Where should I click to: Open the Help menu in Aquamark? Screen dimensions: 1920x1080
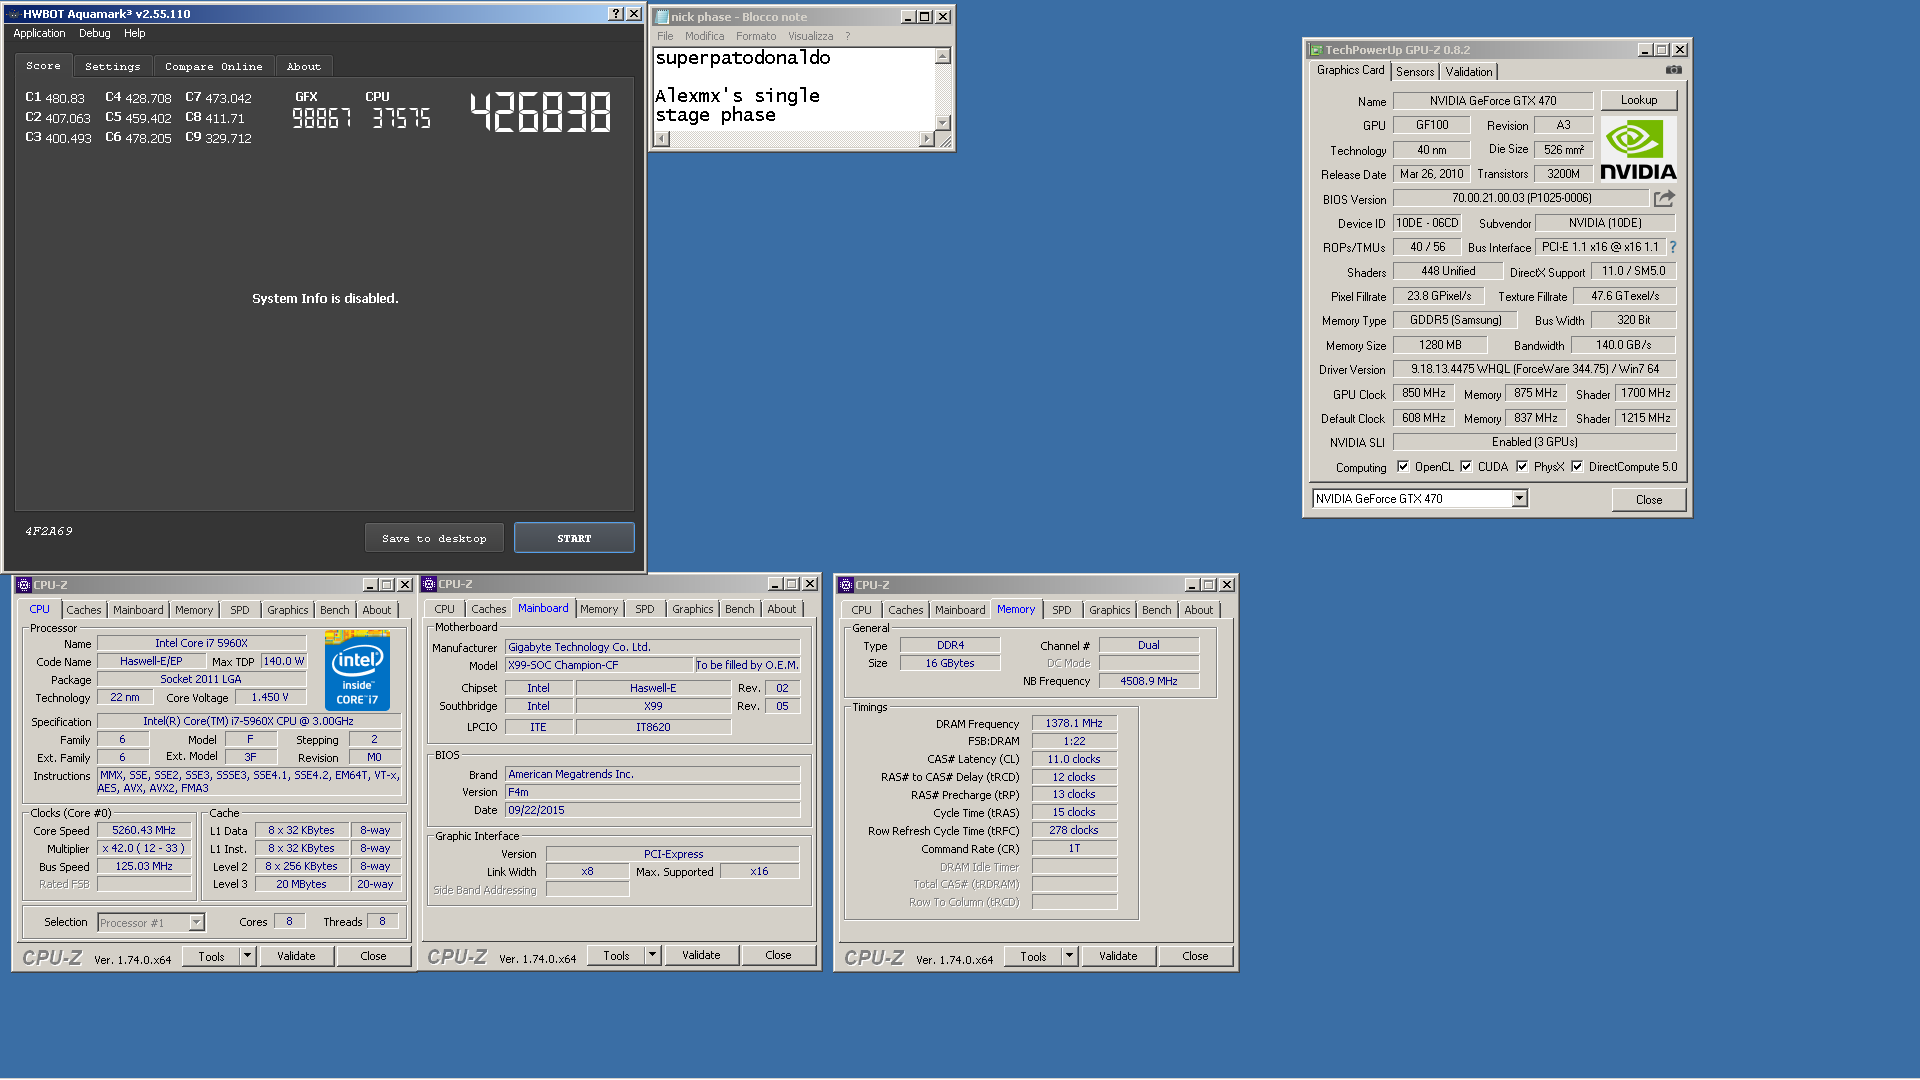[134, 33]
